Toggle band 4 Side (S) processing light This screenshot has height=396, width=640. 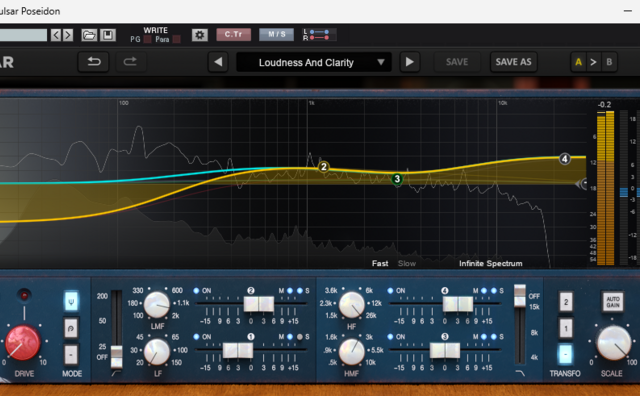[494, 291]
